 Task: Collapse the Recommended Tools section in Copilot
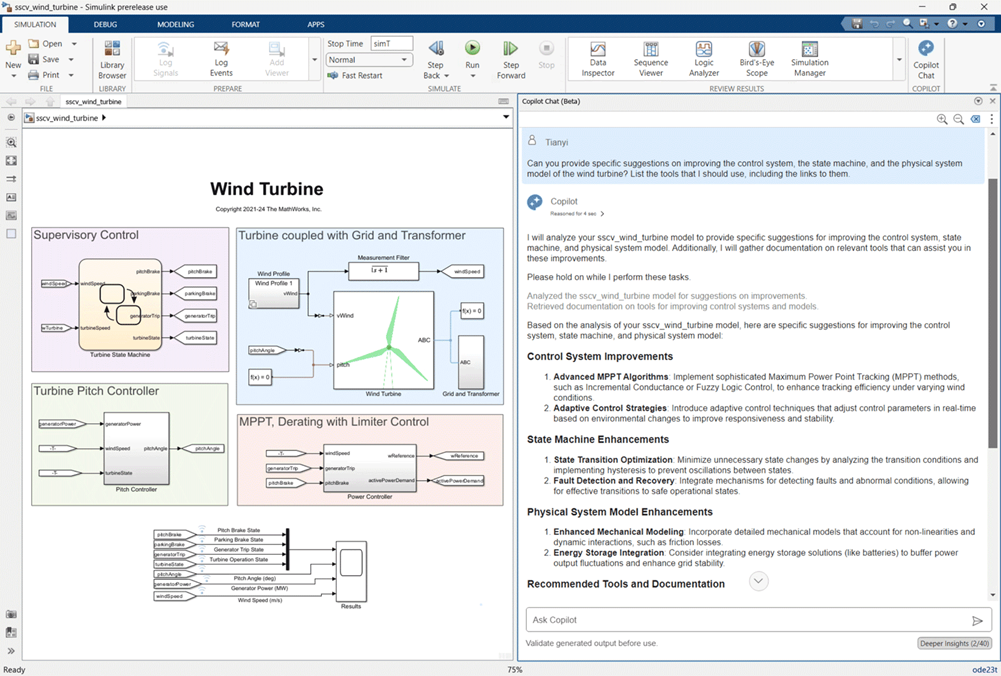click(x=758, y=581)
